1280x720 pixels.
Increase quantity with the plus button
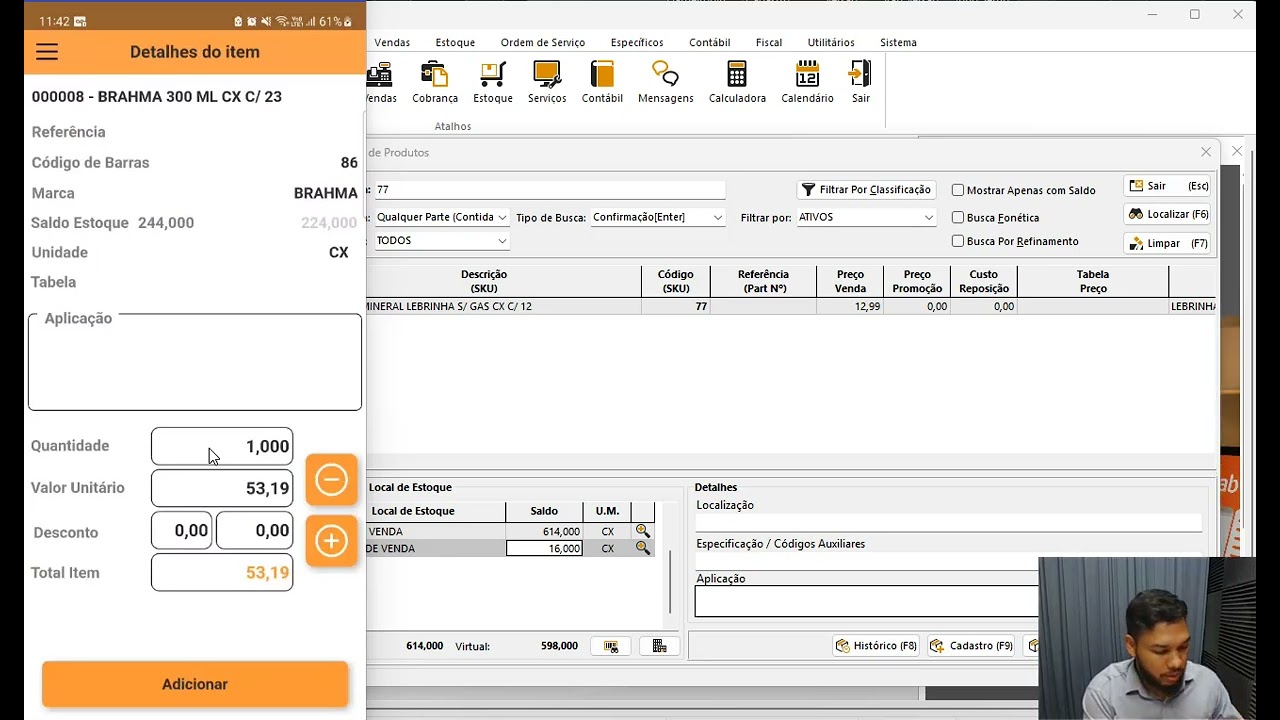(331, 541)
